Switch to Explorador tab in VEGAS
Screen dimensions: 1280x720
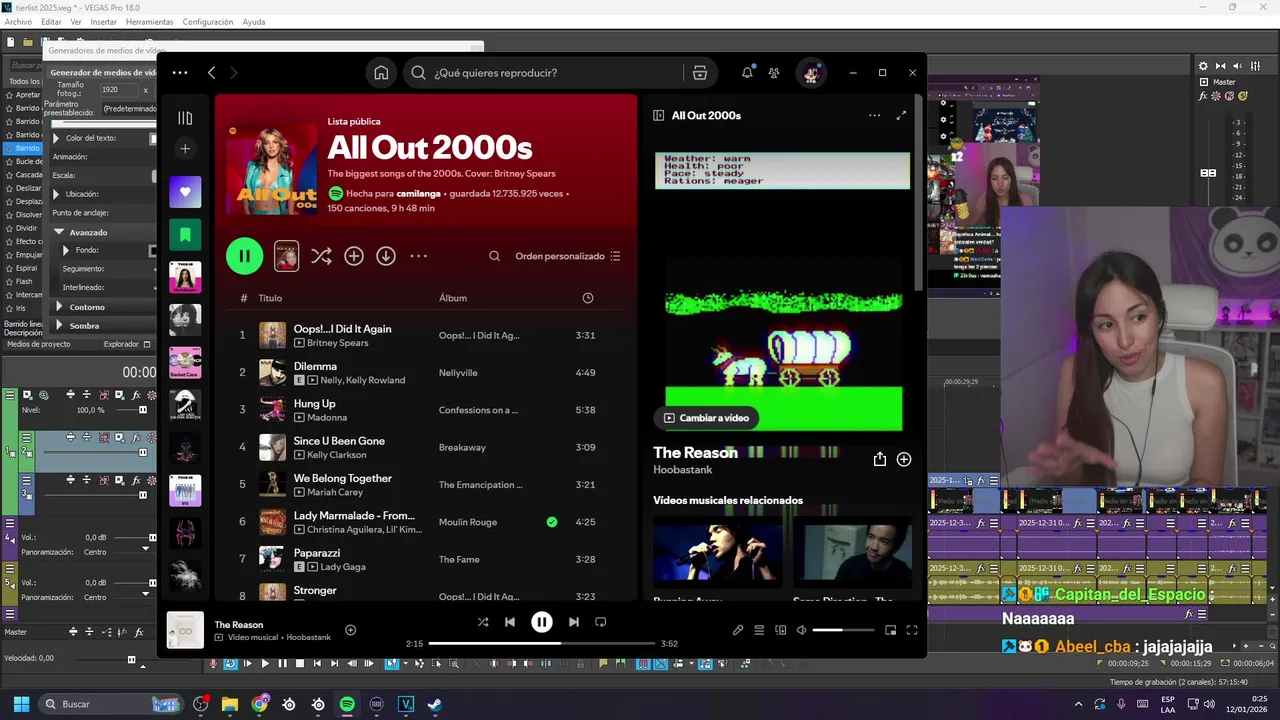point(121,344)
